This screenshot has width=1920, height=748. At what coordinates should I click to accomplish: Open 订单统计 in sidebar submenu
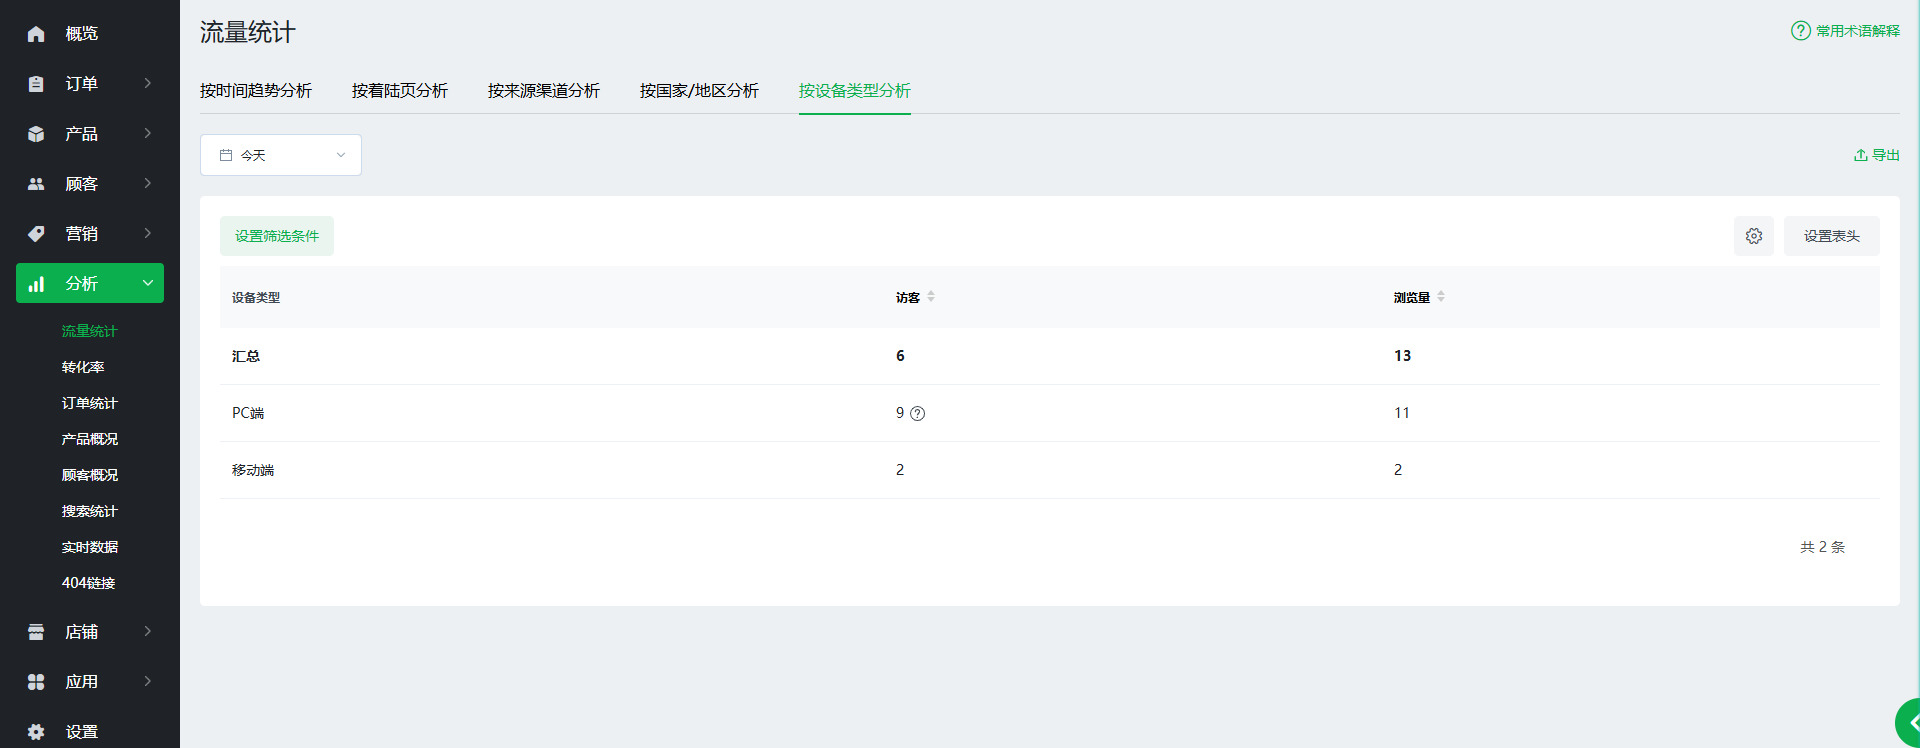click(x=90, y=403)
